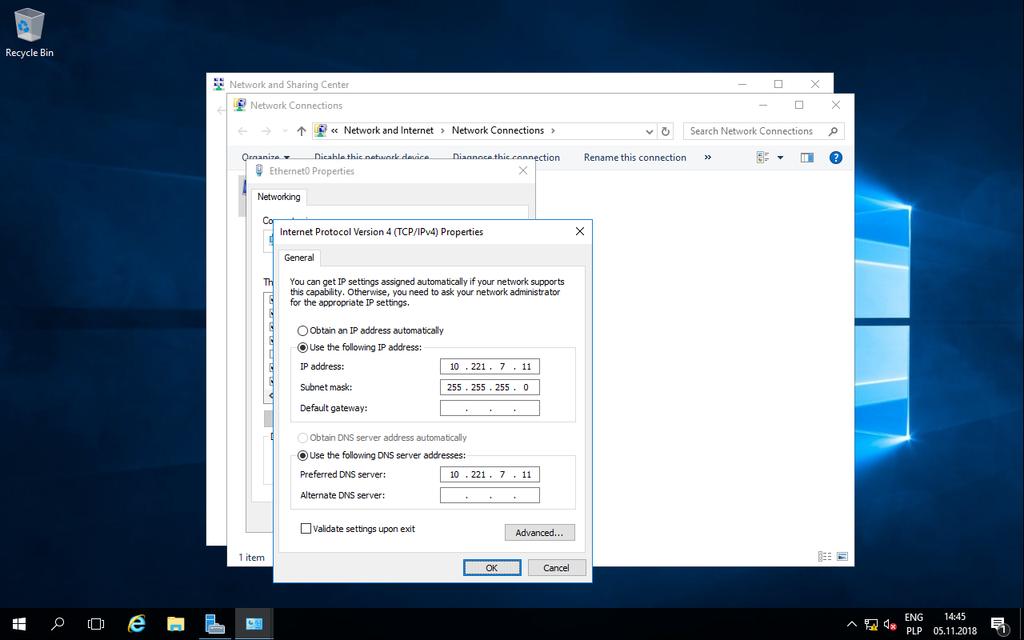
Task: Switch to large icons view in status bar
Action: tap(842, 556)
